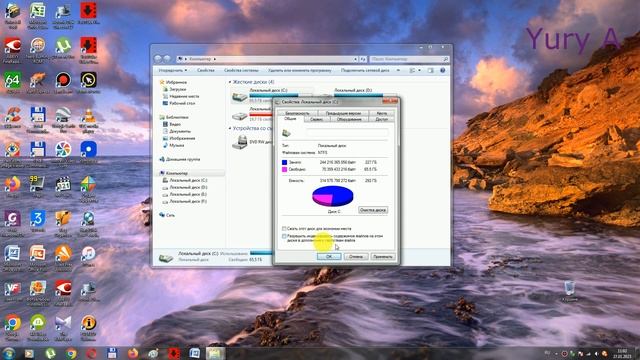The image size is (640, 360).
Task: Click the Explorer Back navigation button
Action: point(158,59)
